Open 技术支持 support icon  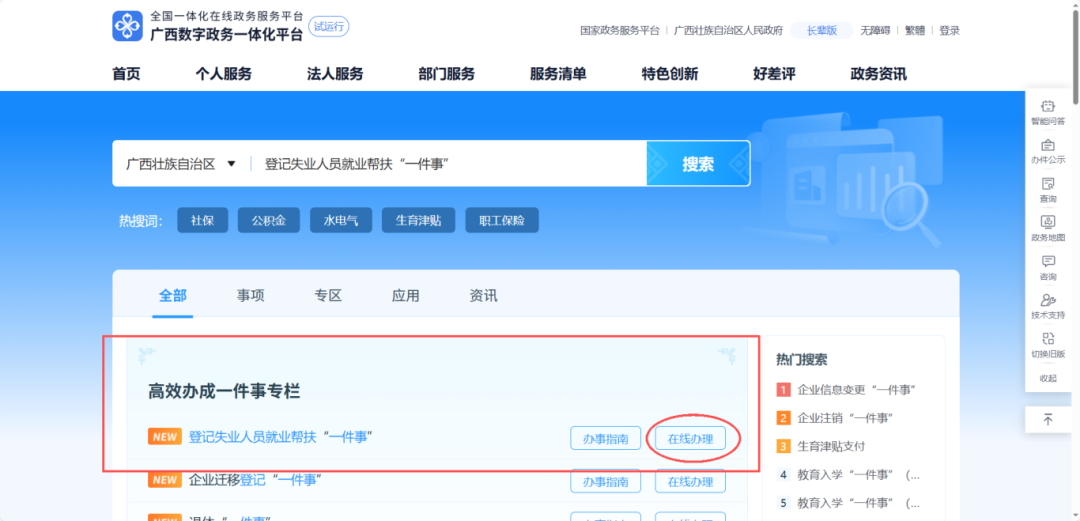[1047, 300]
